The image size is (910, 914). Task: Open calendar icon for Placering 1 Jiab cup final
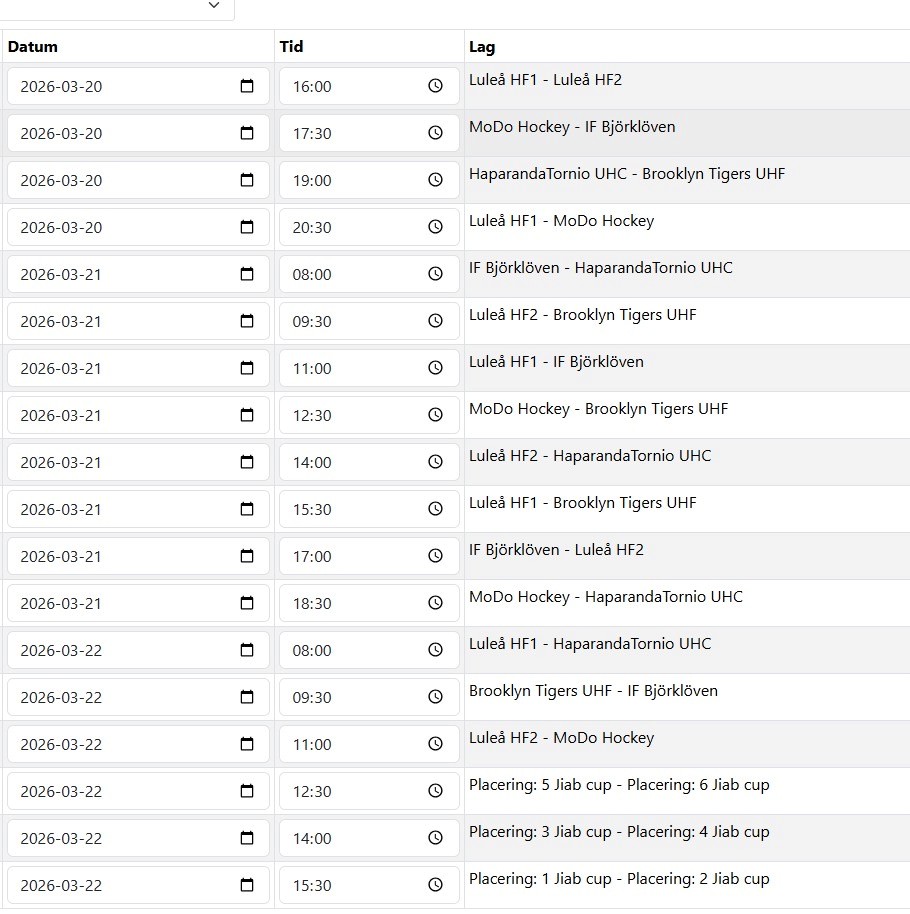[x=247, y=885]
